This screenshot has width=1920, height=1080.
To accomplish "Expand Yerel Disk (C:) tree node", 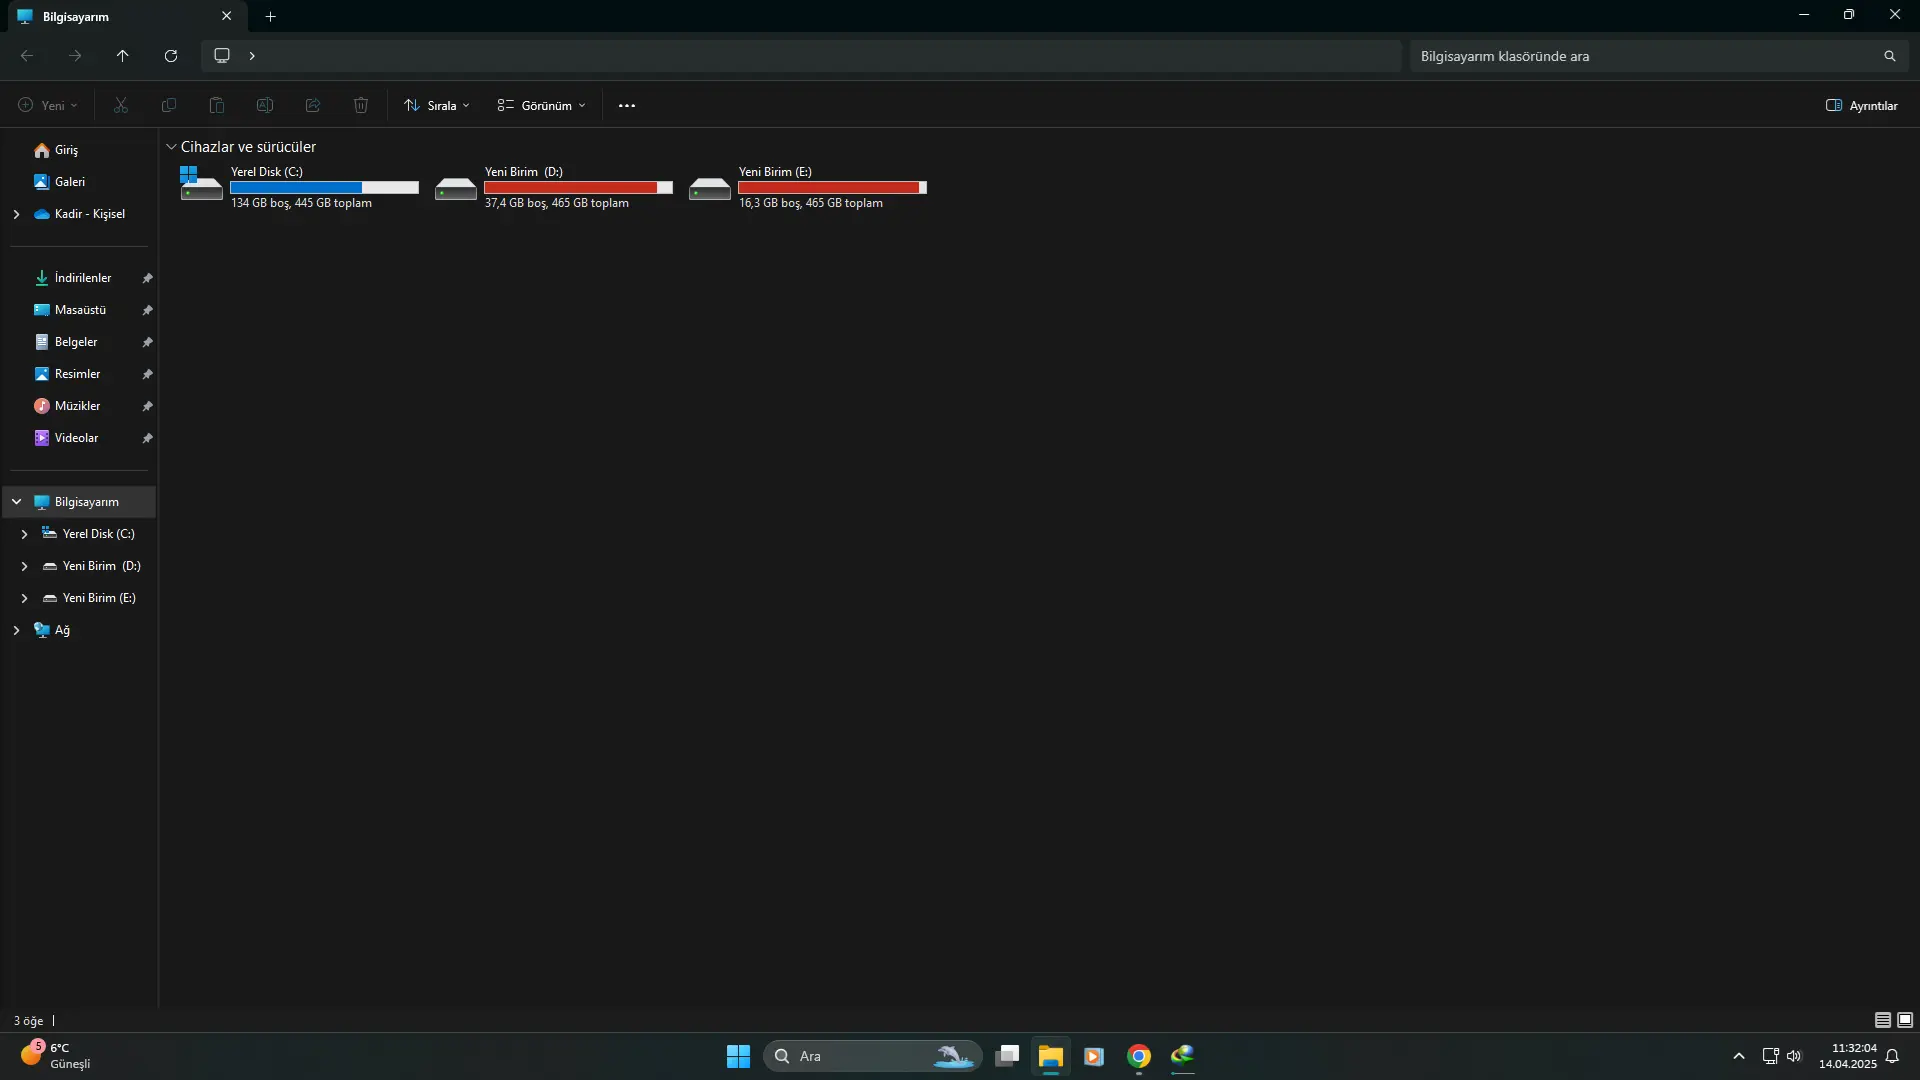I will pyautogui.click(x=24, y=534).
